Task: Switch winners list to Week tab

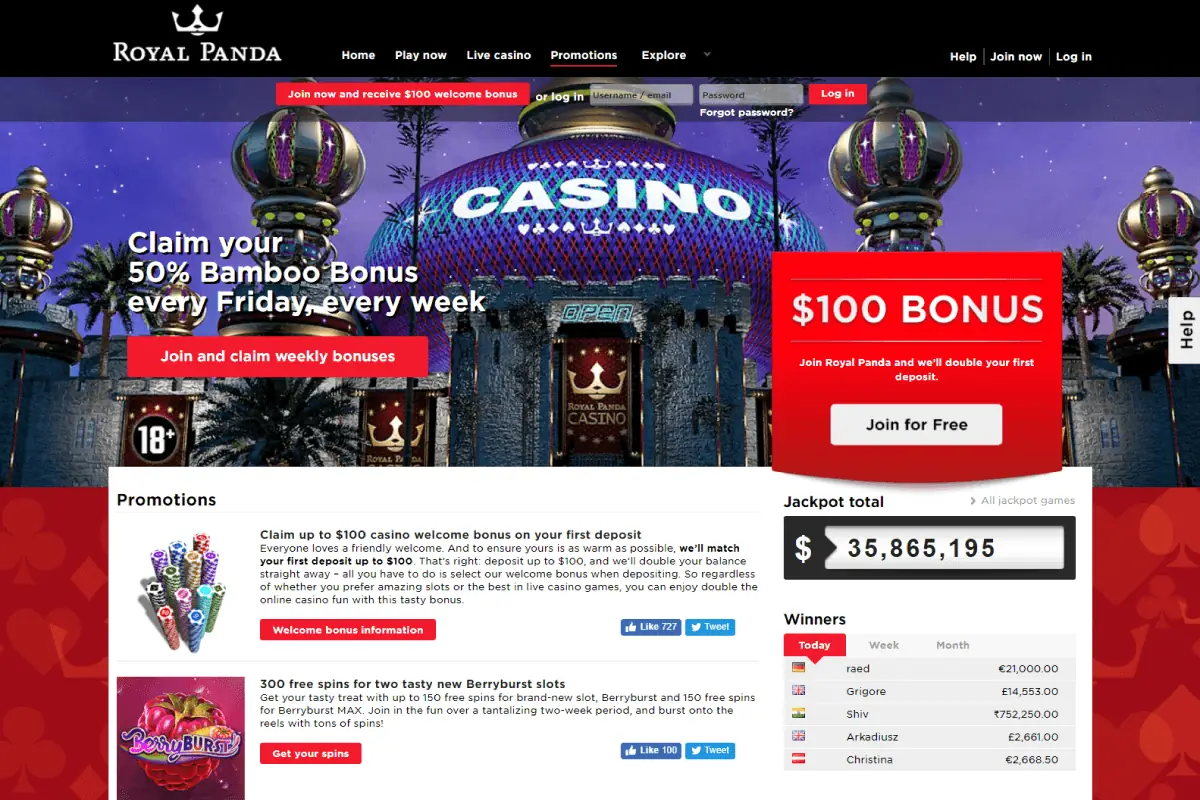Action: pos(884,645)
